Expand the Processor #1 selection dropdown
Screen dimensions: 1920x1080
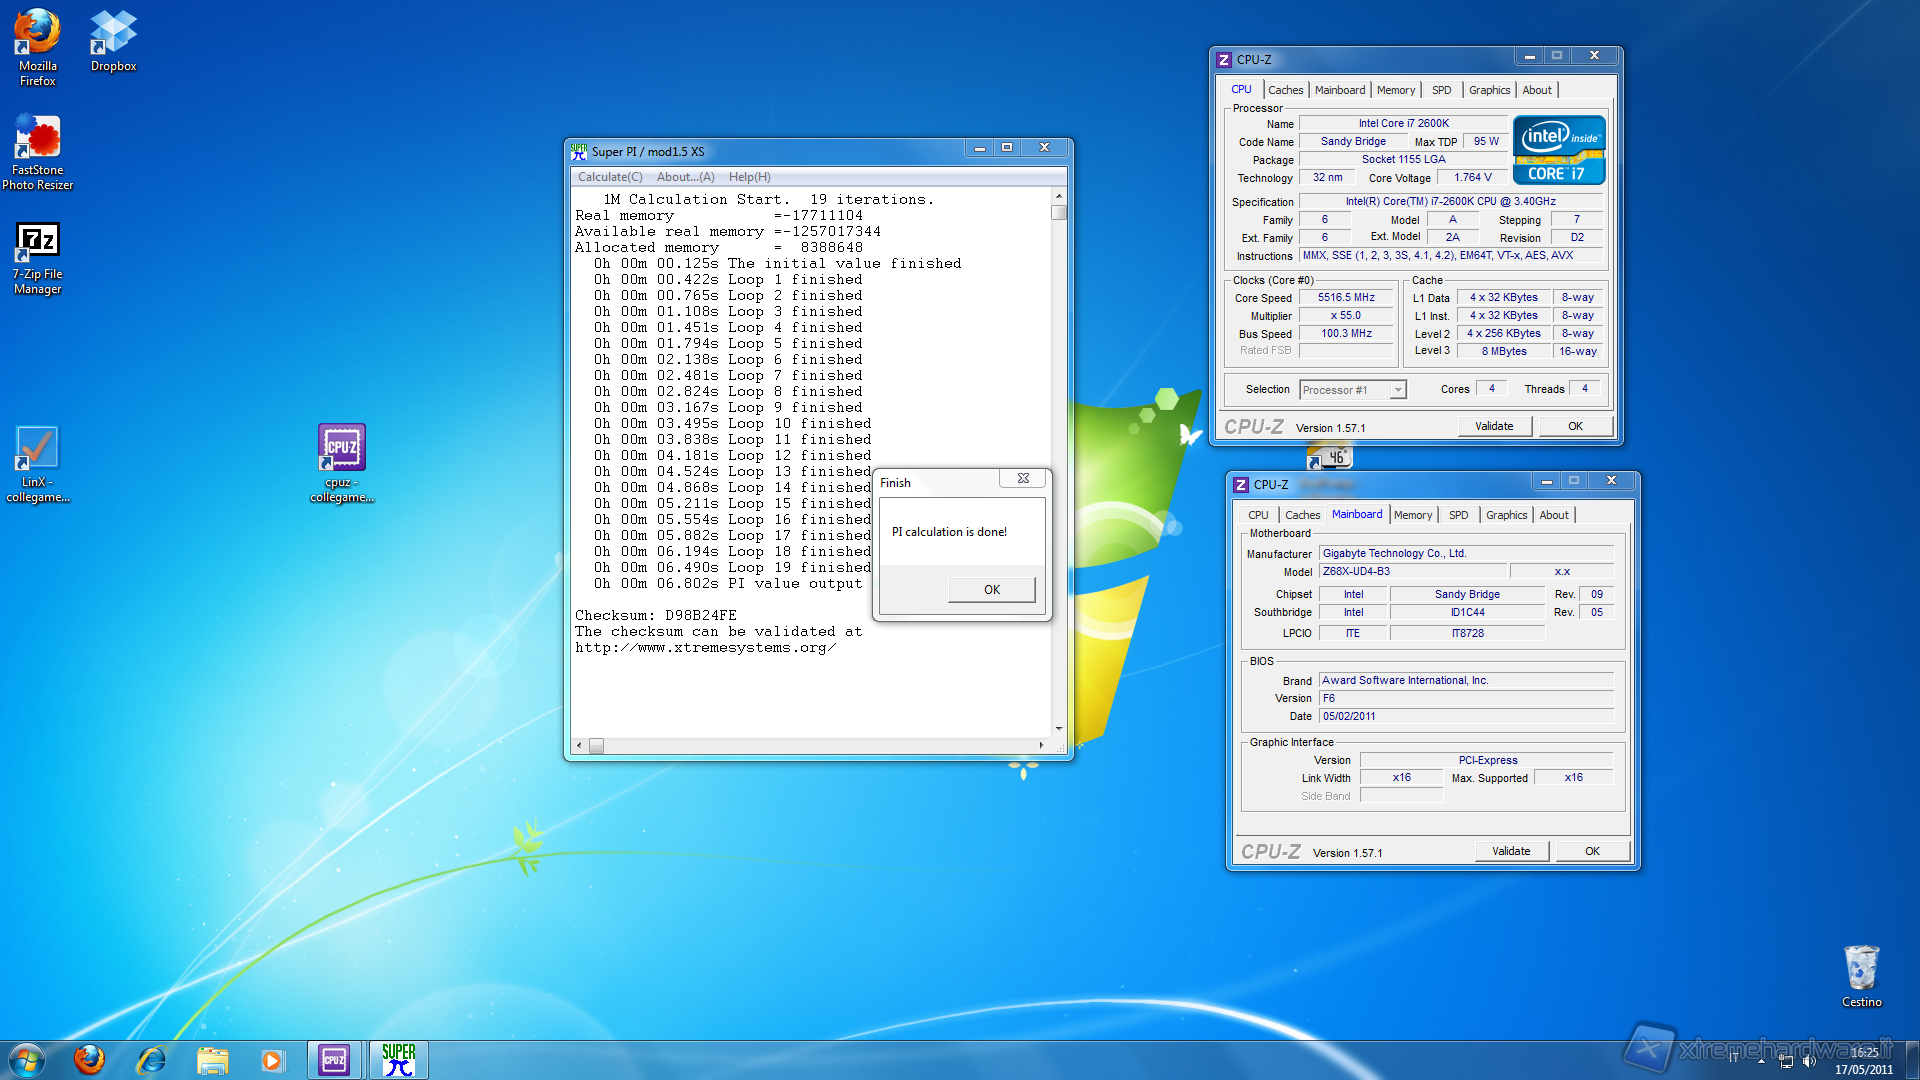pos(1397,390)
